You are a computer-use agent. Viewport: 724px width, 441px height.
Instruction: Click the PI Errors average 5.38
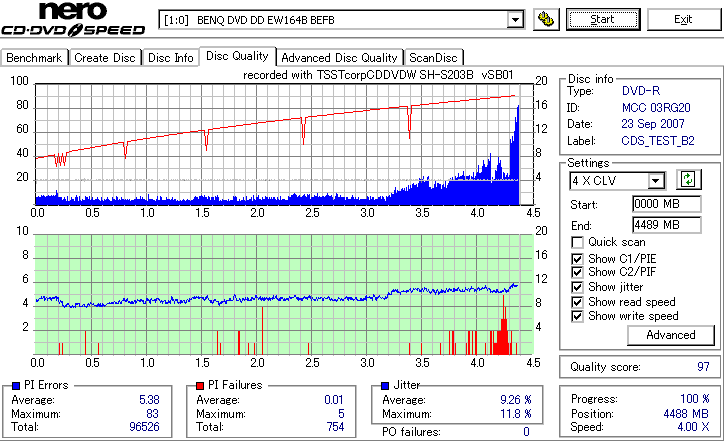coord(149,400)
